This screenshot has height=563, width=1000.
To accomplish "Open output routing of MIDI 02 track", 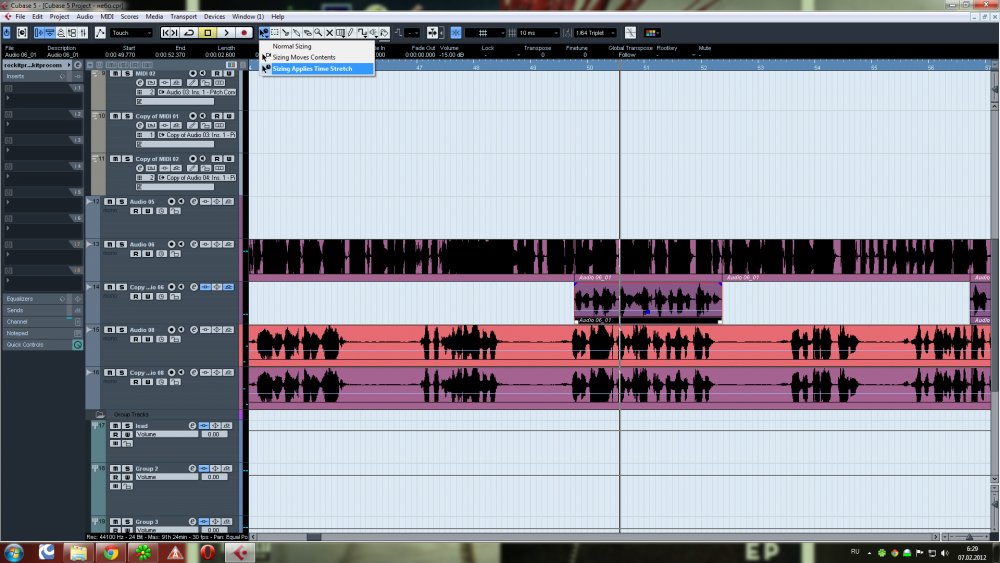I will pyautogui.click(x=196, y=92).
